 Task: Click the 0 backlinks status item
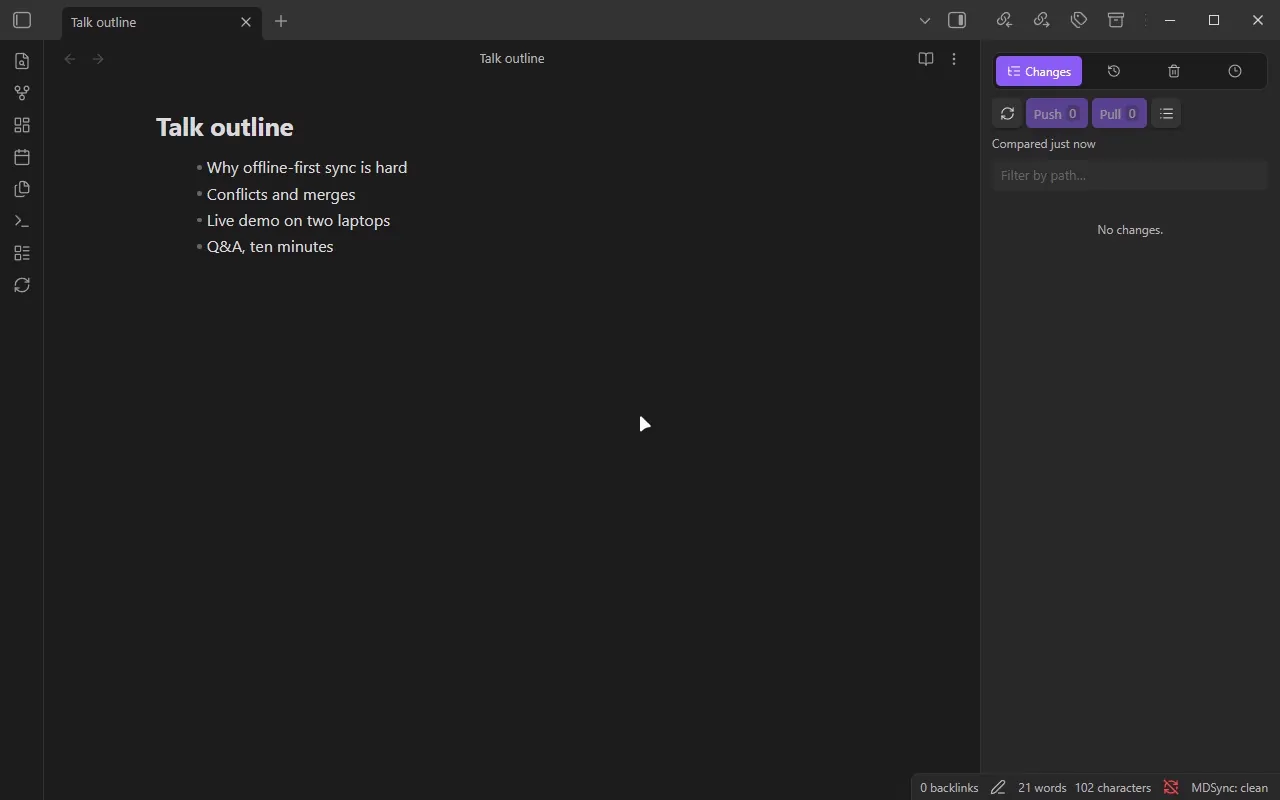(x=949, y=787)
